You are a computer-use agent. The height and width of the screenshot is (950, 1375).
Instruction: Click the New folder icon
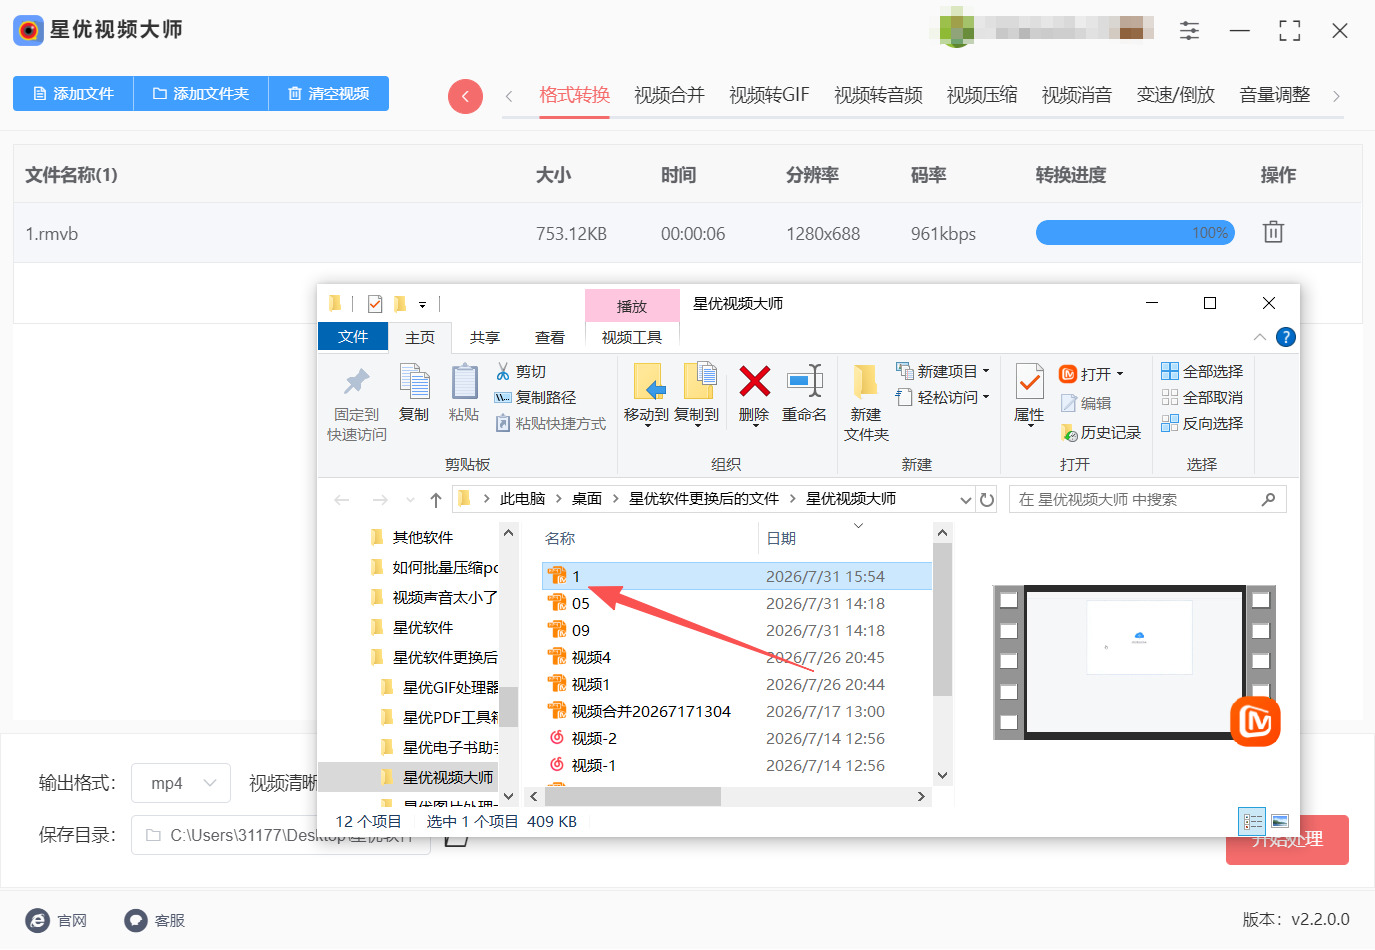point(865,382)
